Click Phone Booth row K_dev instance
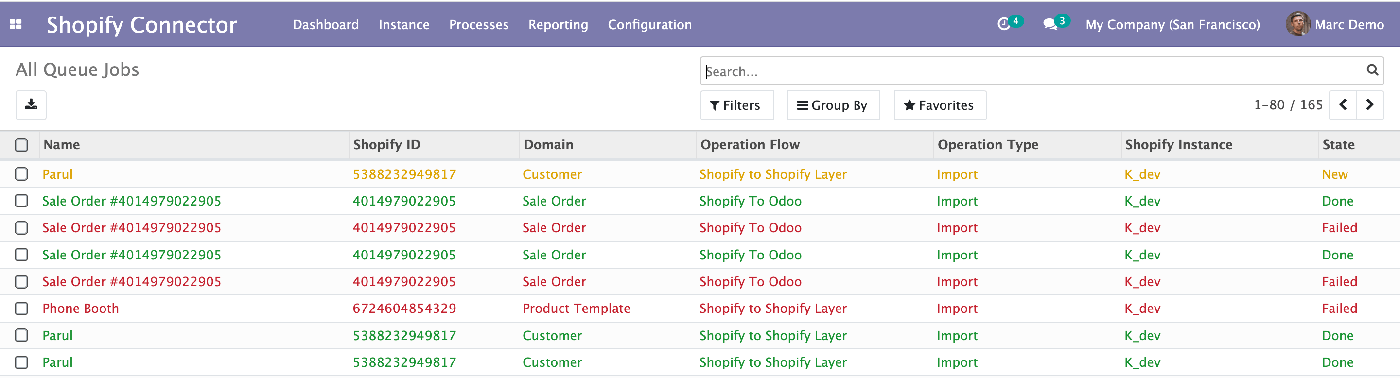Viewport: 1400px width, 378px height. click(x=1142, y=308)
